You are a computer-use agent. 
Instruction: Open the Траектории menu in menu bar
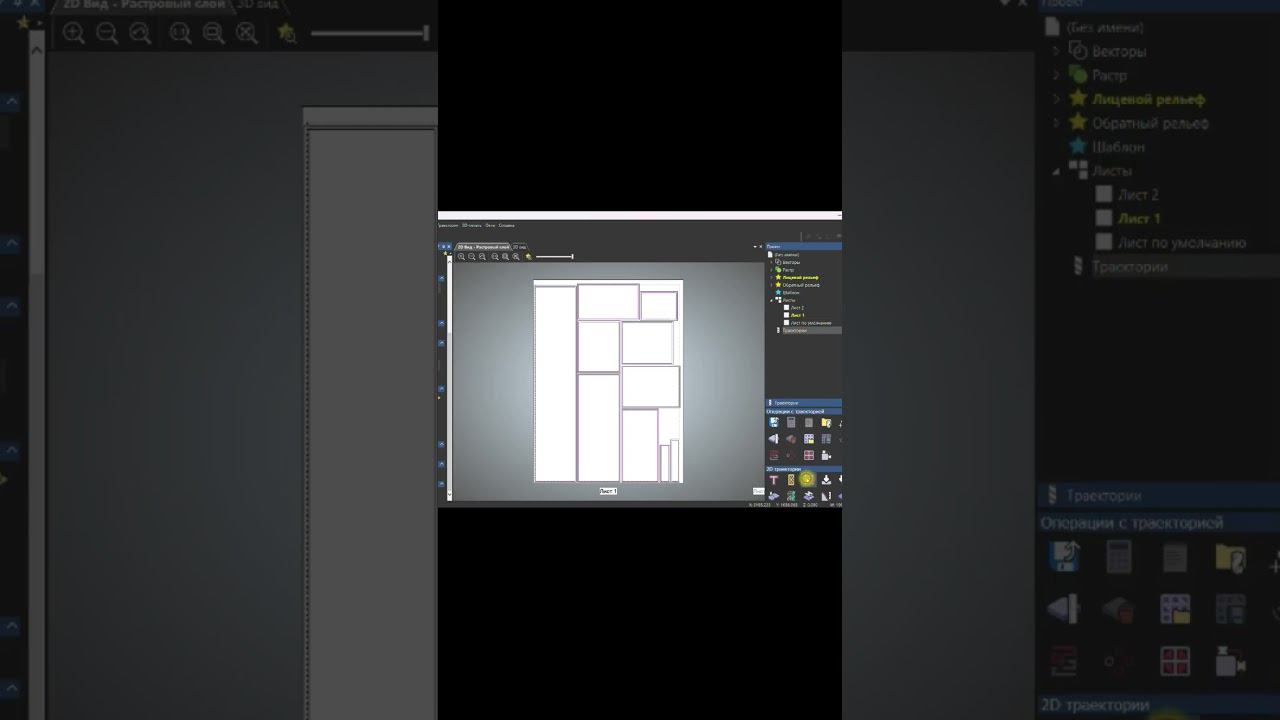coord(448,225)
